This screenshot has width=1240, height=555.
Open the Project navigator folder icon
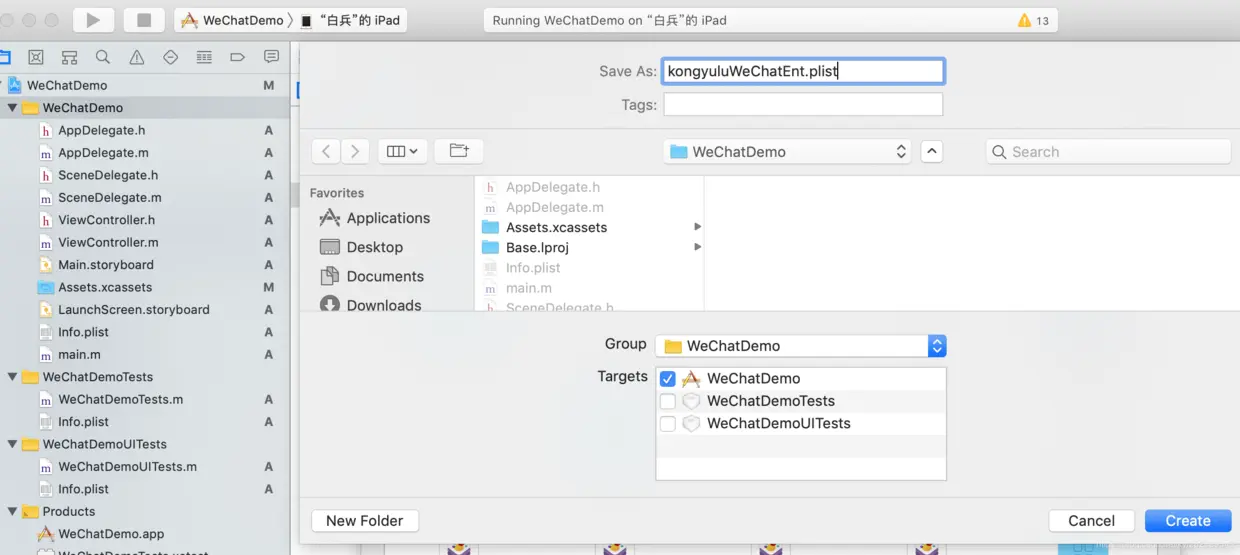coord(4,57)
